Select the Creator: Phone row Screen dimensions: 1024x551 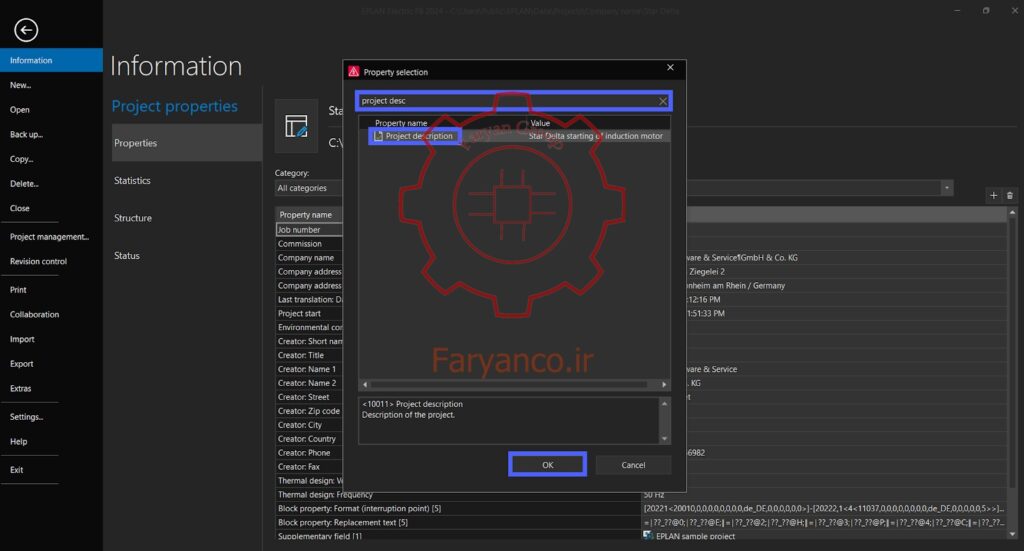coord(309,452)
